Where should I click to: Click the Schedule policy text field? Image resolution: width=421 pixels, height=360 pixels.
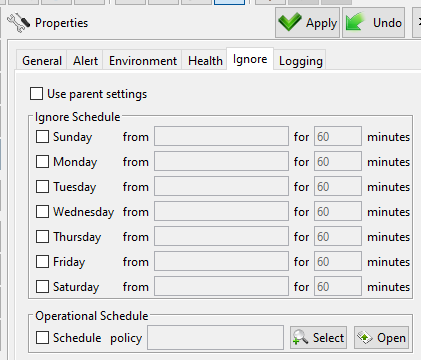click(x=216, y=338)
